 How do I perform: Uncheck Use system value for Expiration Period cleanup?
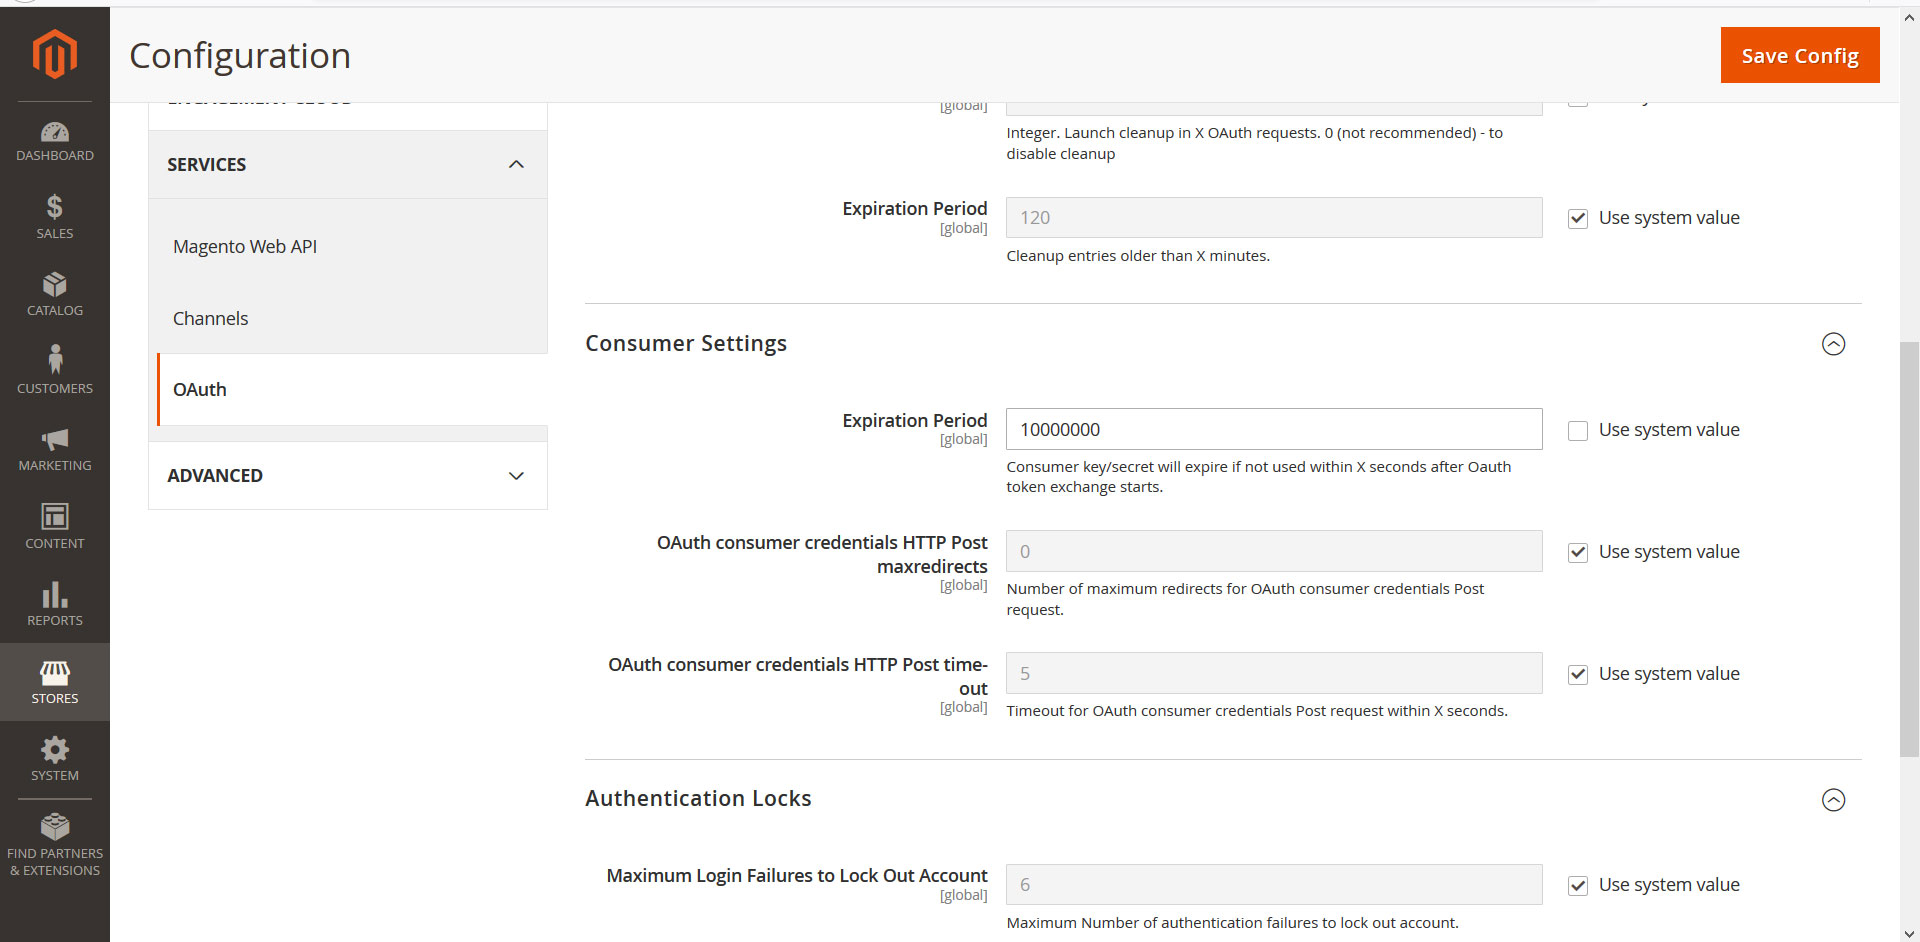[1578, 218]
